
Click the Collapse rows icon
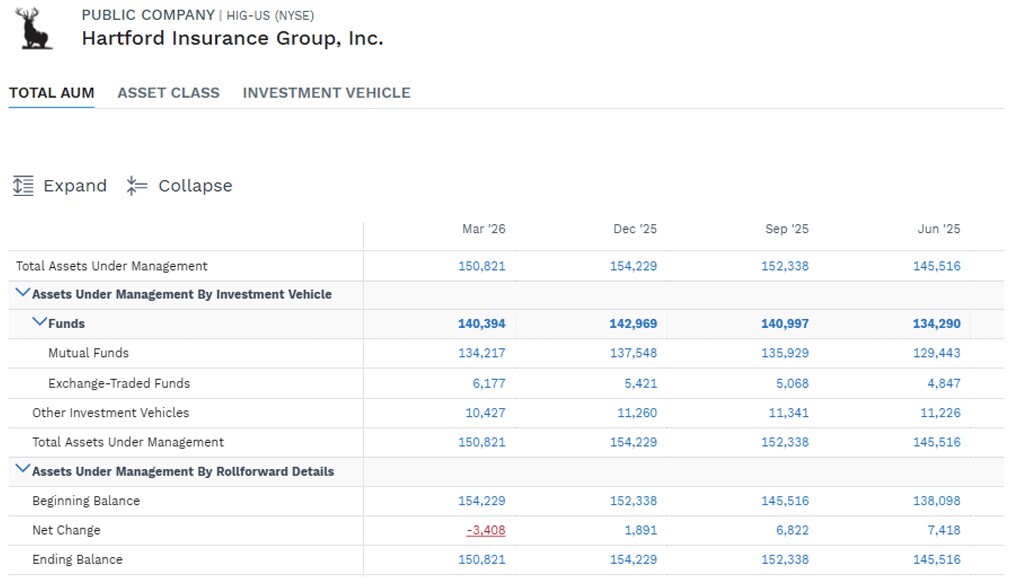point(137,186)
